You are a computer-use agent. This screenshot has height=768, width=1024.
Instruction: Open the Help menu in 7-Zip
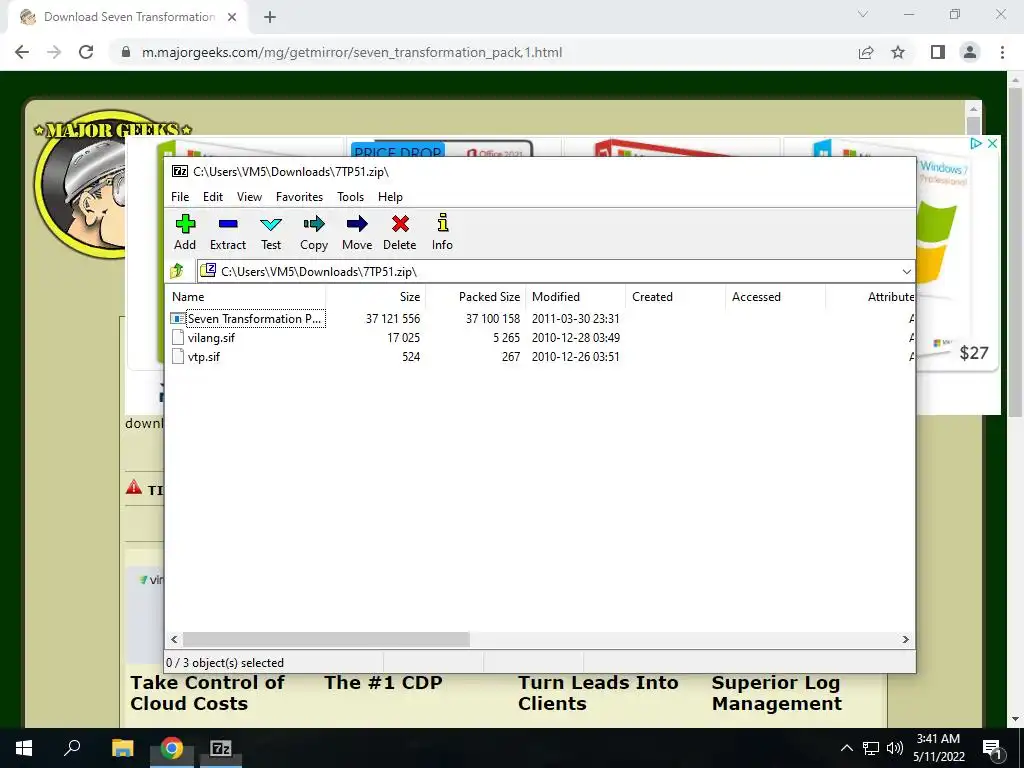click(x=391, y=197)
